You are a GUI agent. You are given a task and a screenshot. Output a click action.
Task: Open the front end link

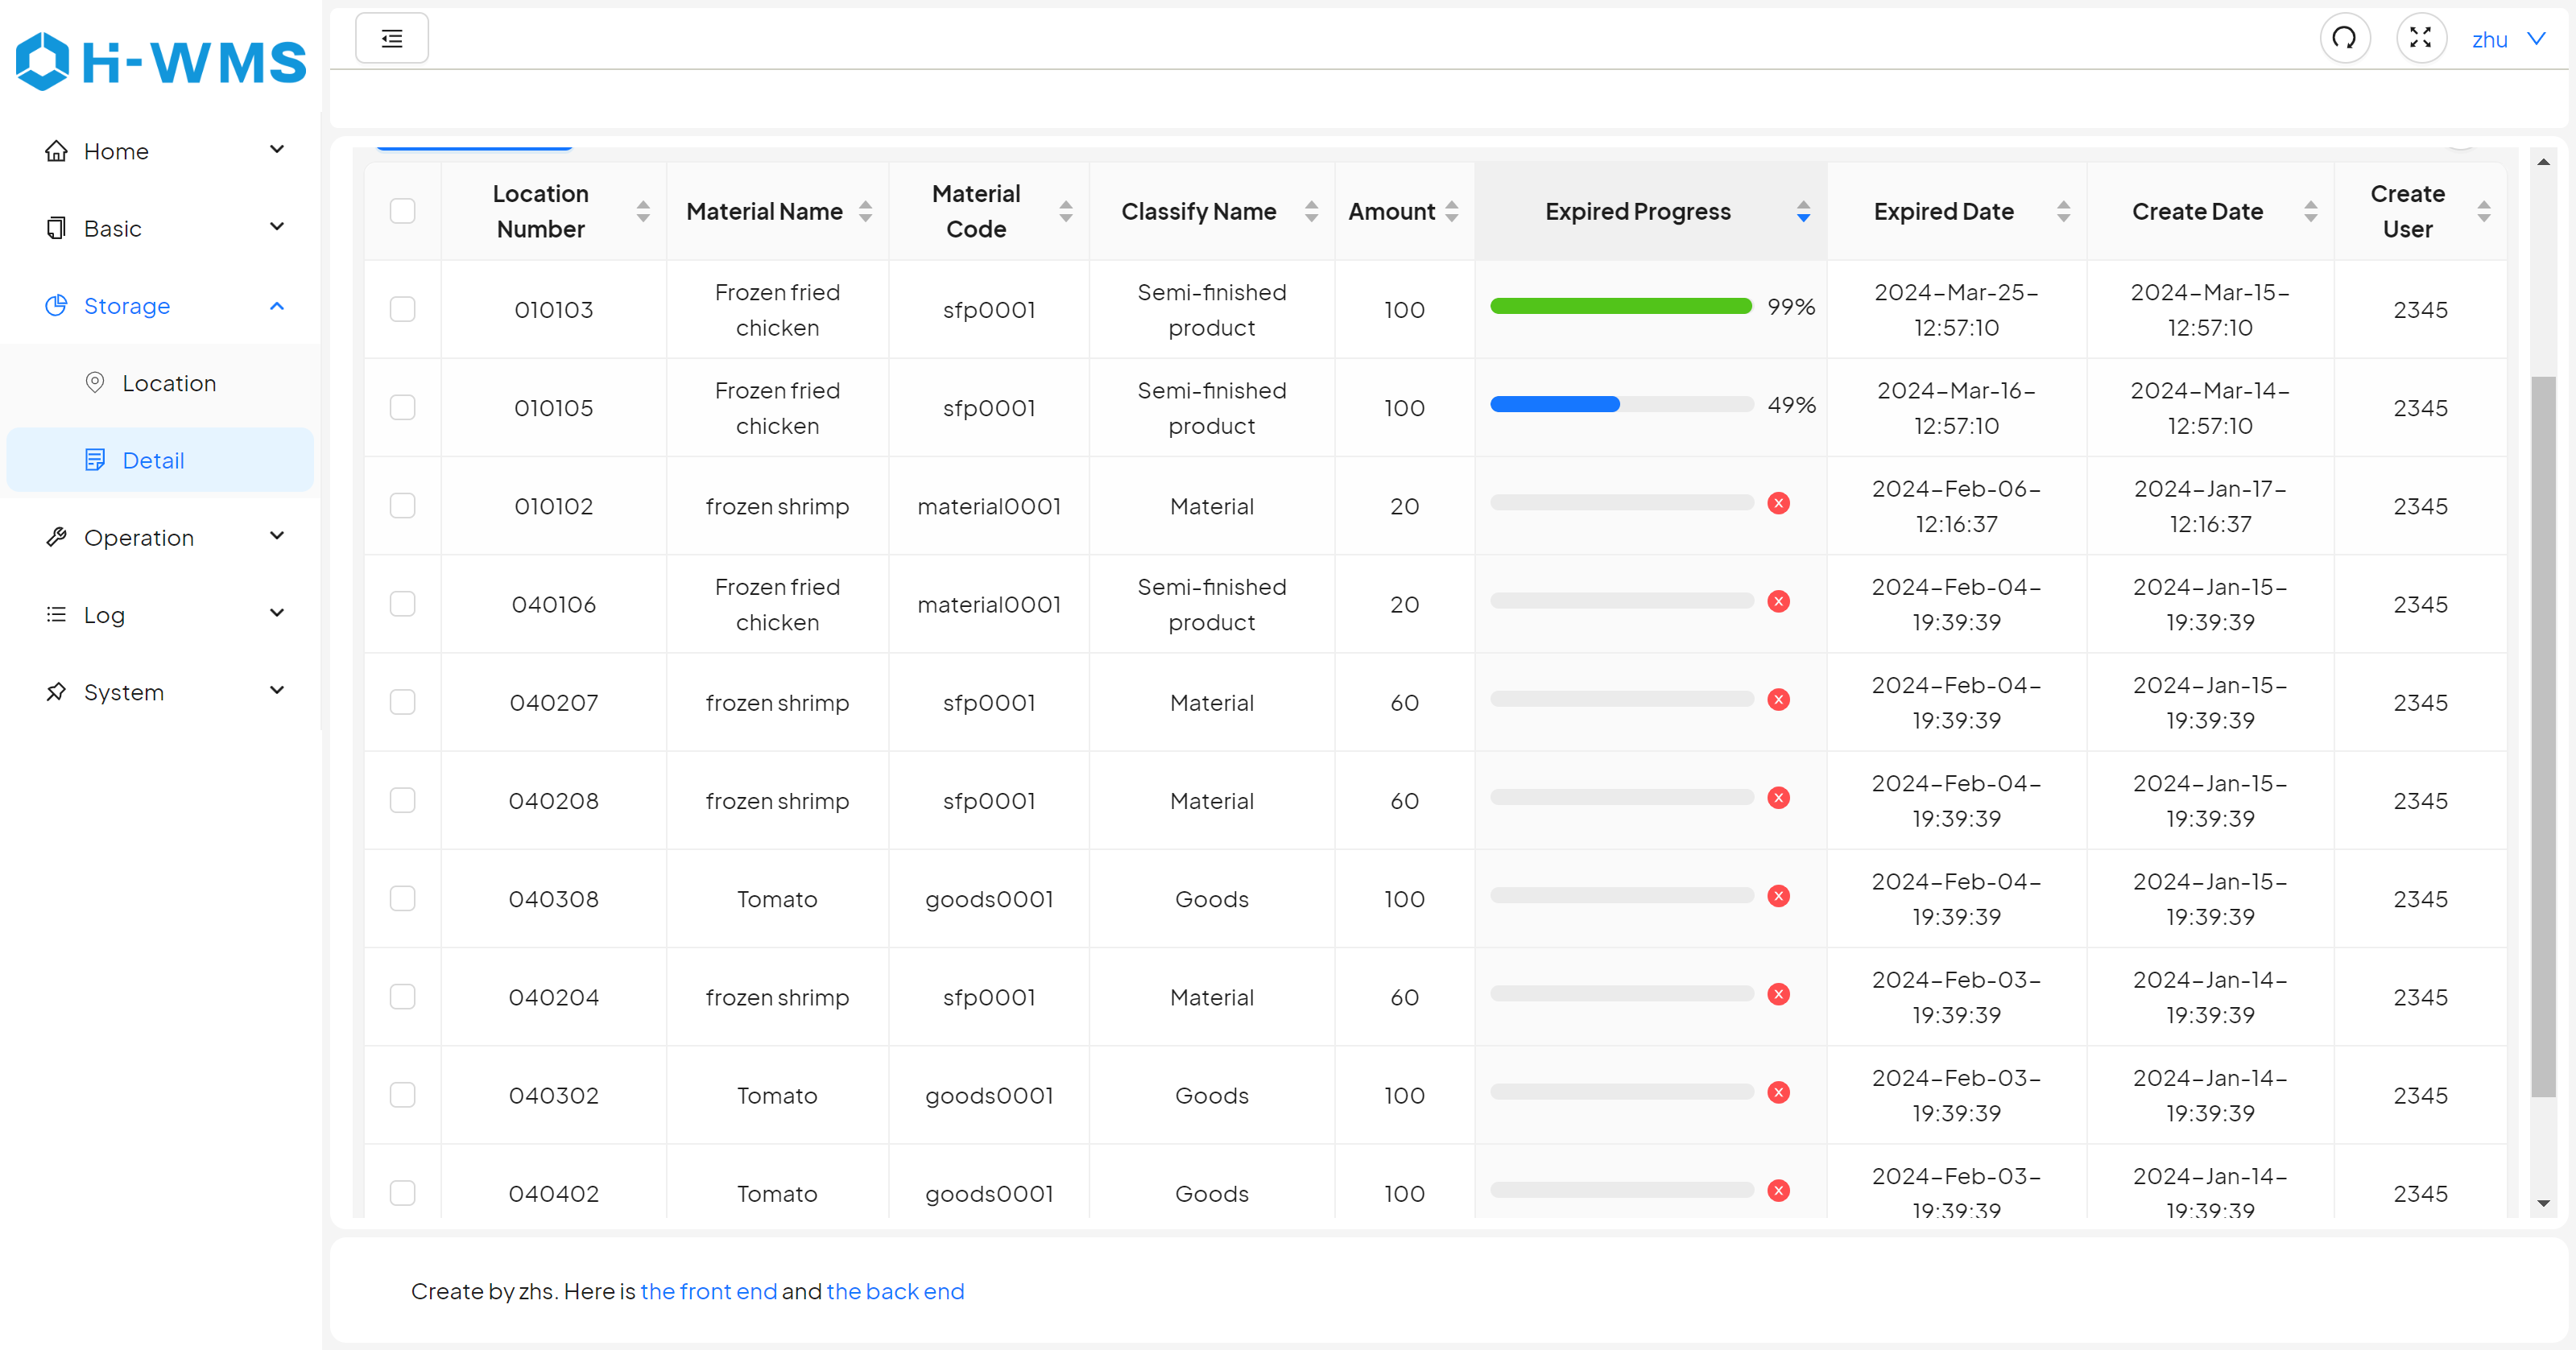708,1291
